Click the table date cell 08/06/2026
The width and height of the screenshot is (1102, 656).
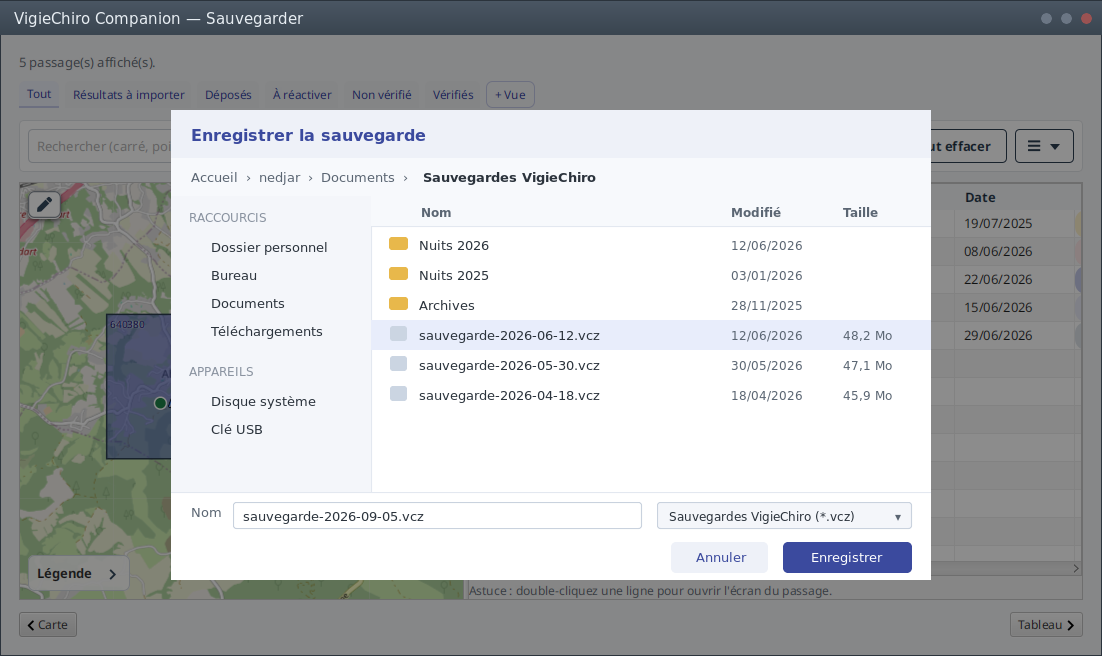(x=998, y=252)
